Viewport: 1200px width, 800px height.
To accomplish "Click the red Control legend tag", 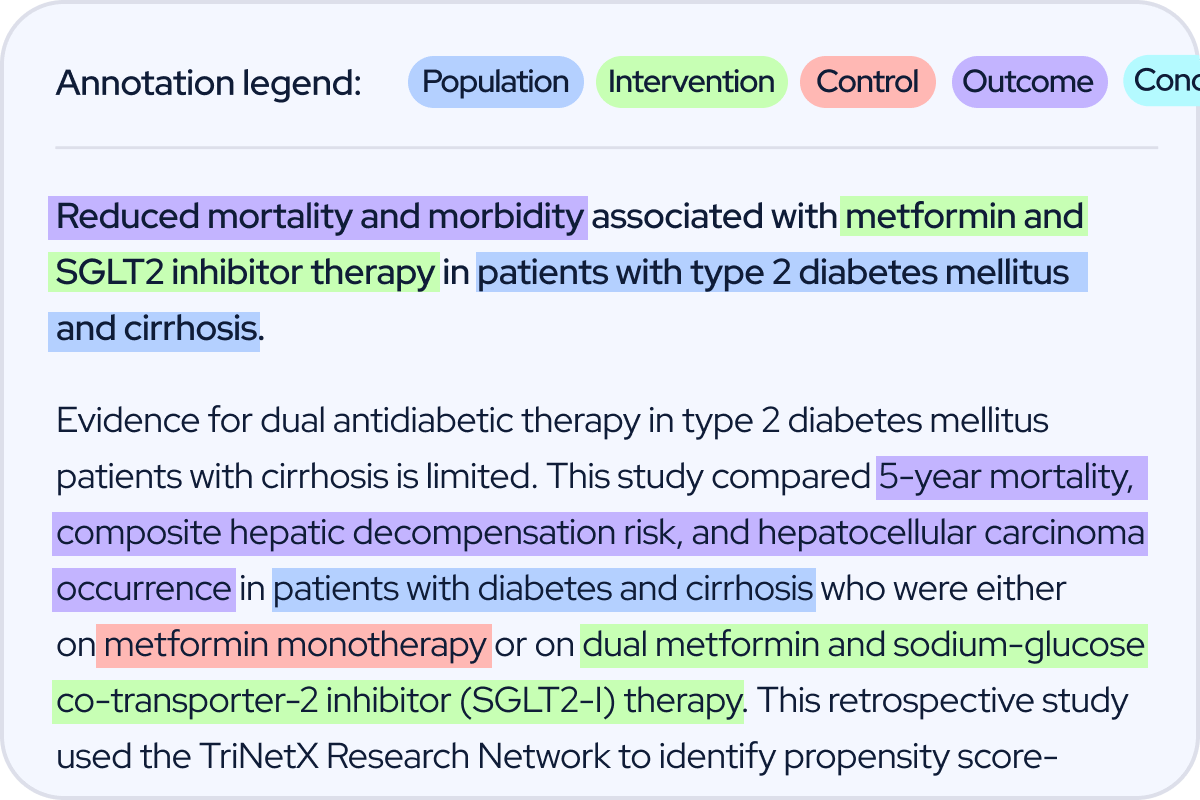I will [x=868, y=82].
